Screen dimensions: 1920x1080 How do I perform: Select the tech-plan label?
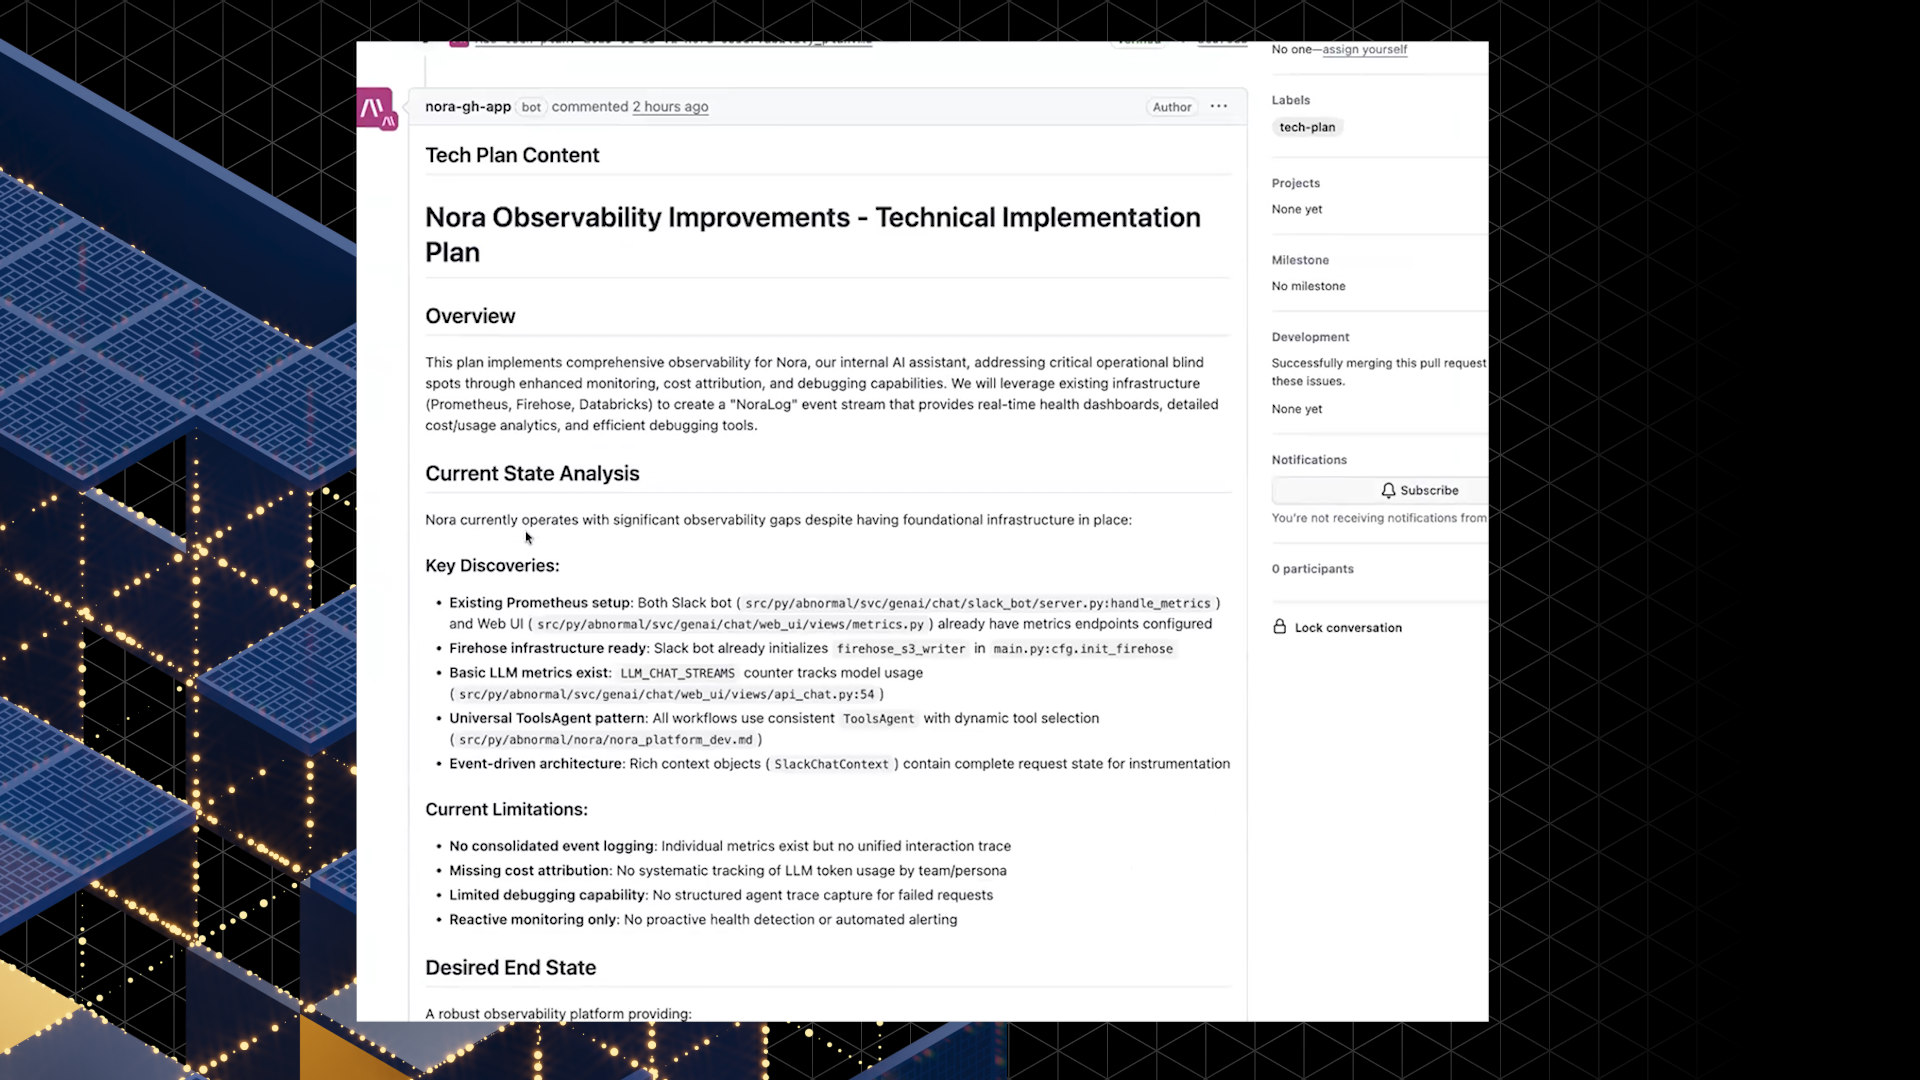[1307, 127]
